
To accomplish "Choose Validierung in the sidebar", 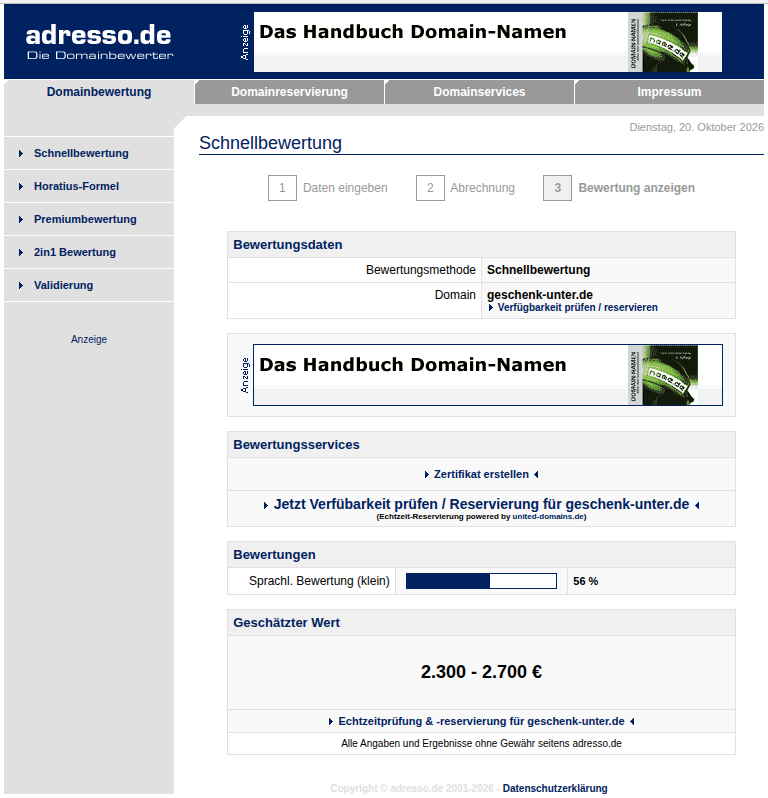I will (x=63, y=286).
